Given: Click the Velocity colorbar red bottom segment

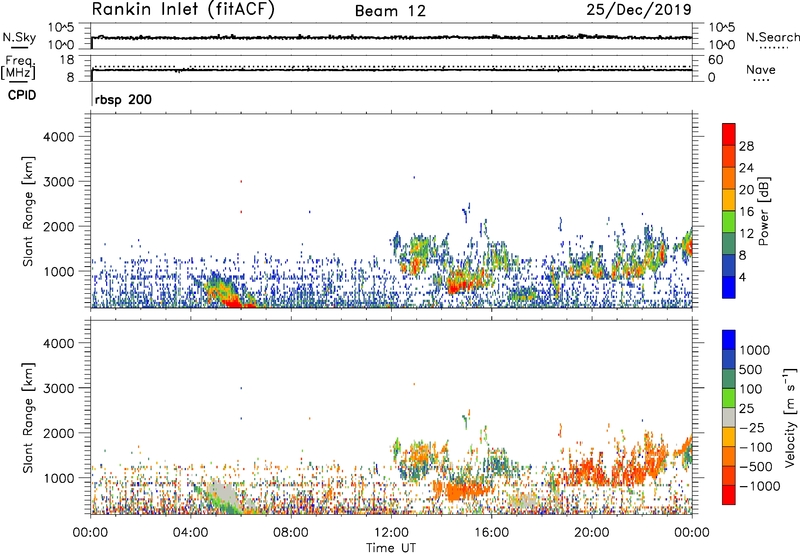Looking at the screenshot, I should 729,495.
